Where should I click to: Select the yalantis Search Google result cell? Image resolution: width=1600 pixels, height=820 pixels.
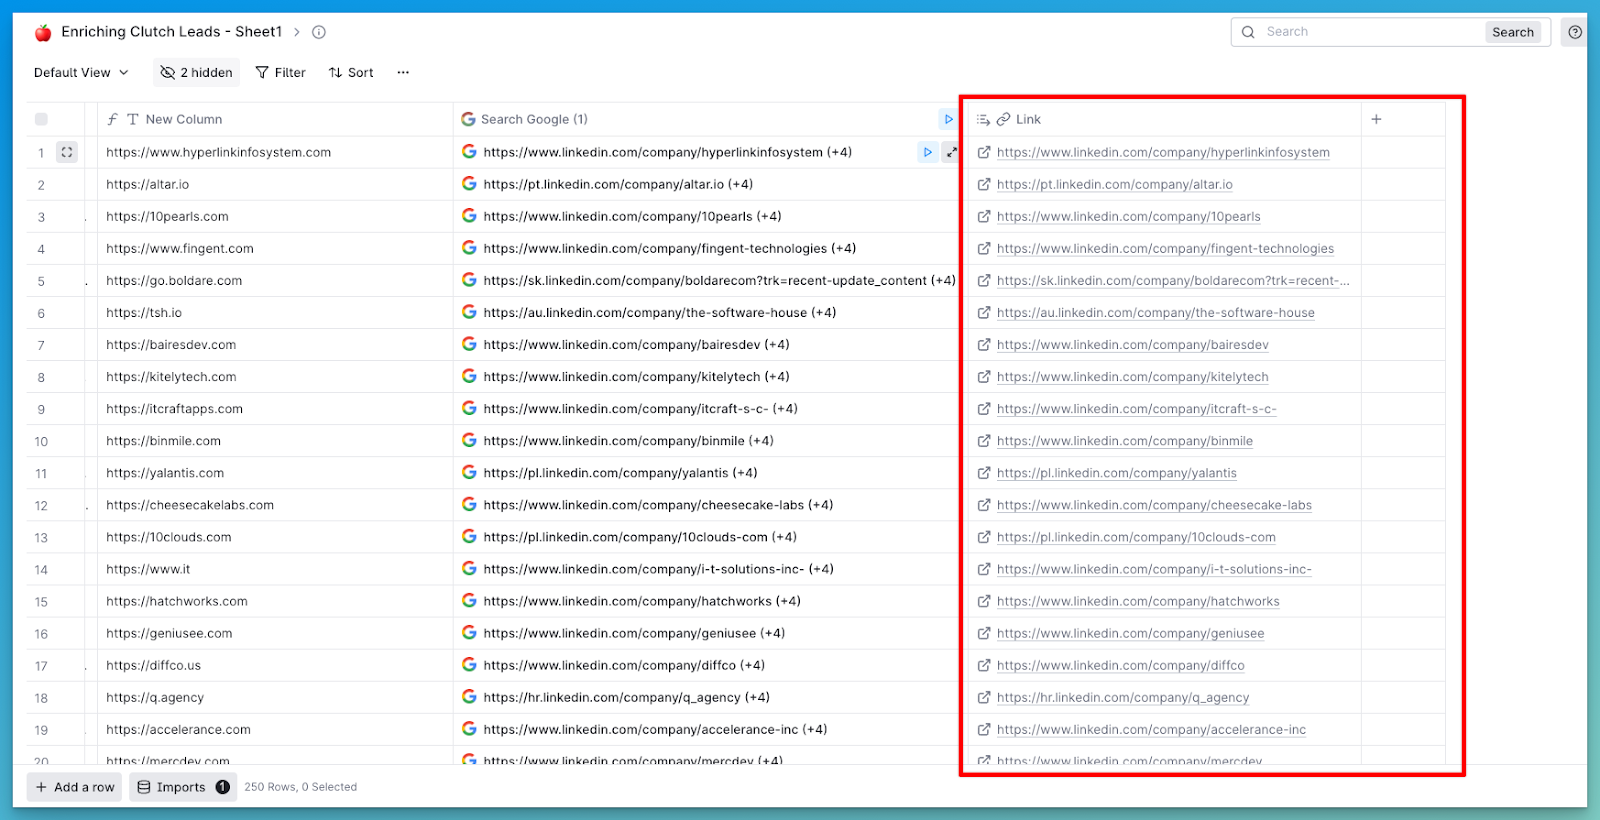point(706,473)
